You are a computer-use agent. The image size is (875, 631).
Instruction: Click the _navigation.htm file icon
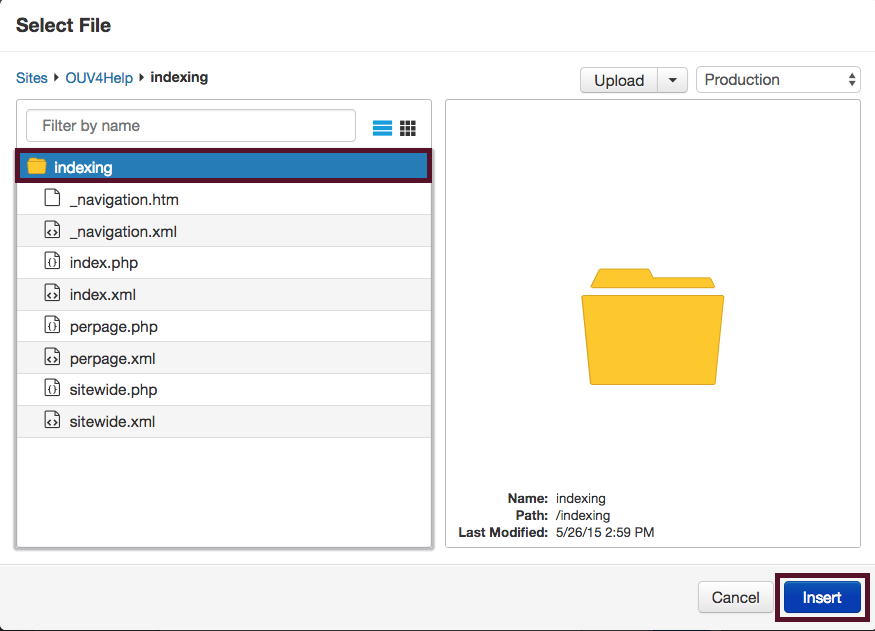(53, 199)
